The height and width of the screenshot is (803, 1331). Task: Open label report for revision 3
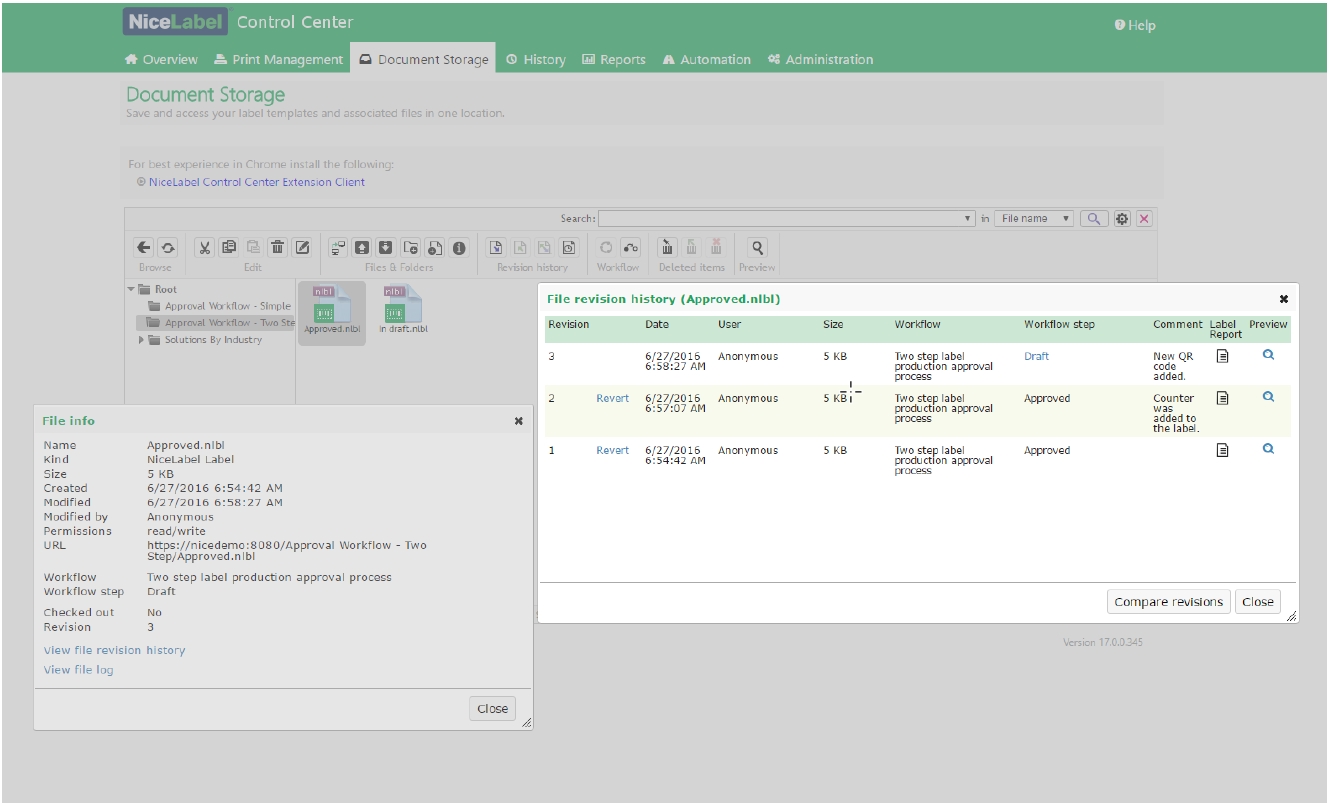pyautogui.click(x=1222, y=357)
